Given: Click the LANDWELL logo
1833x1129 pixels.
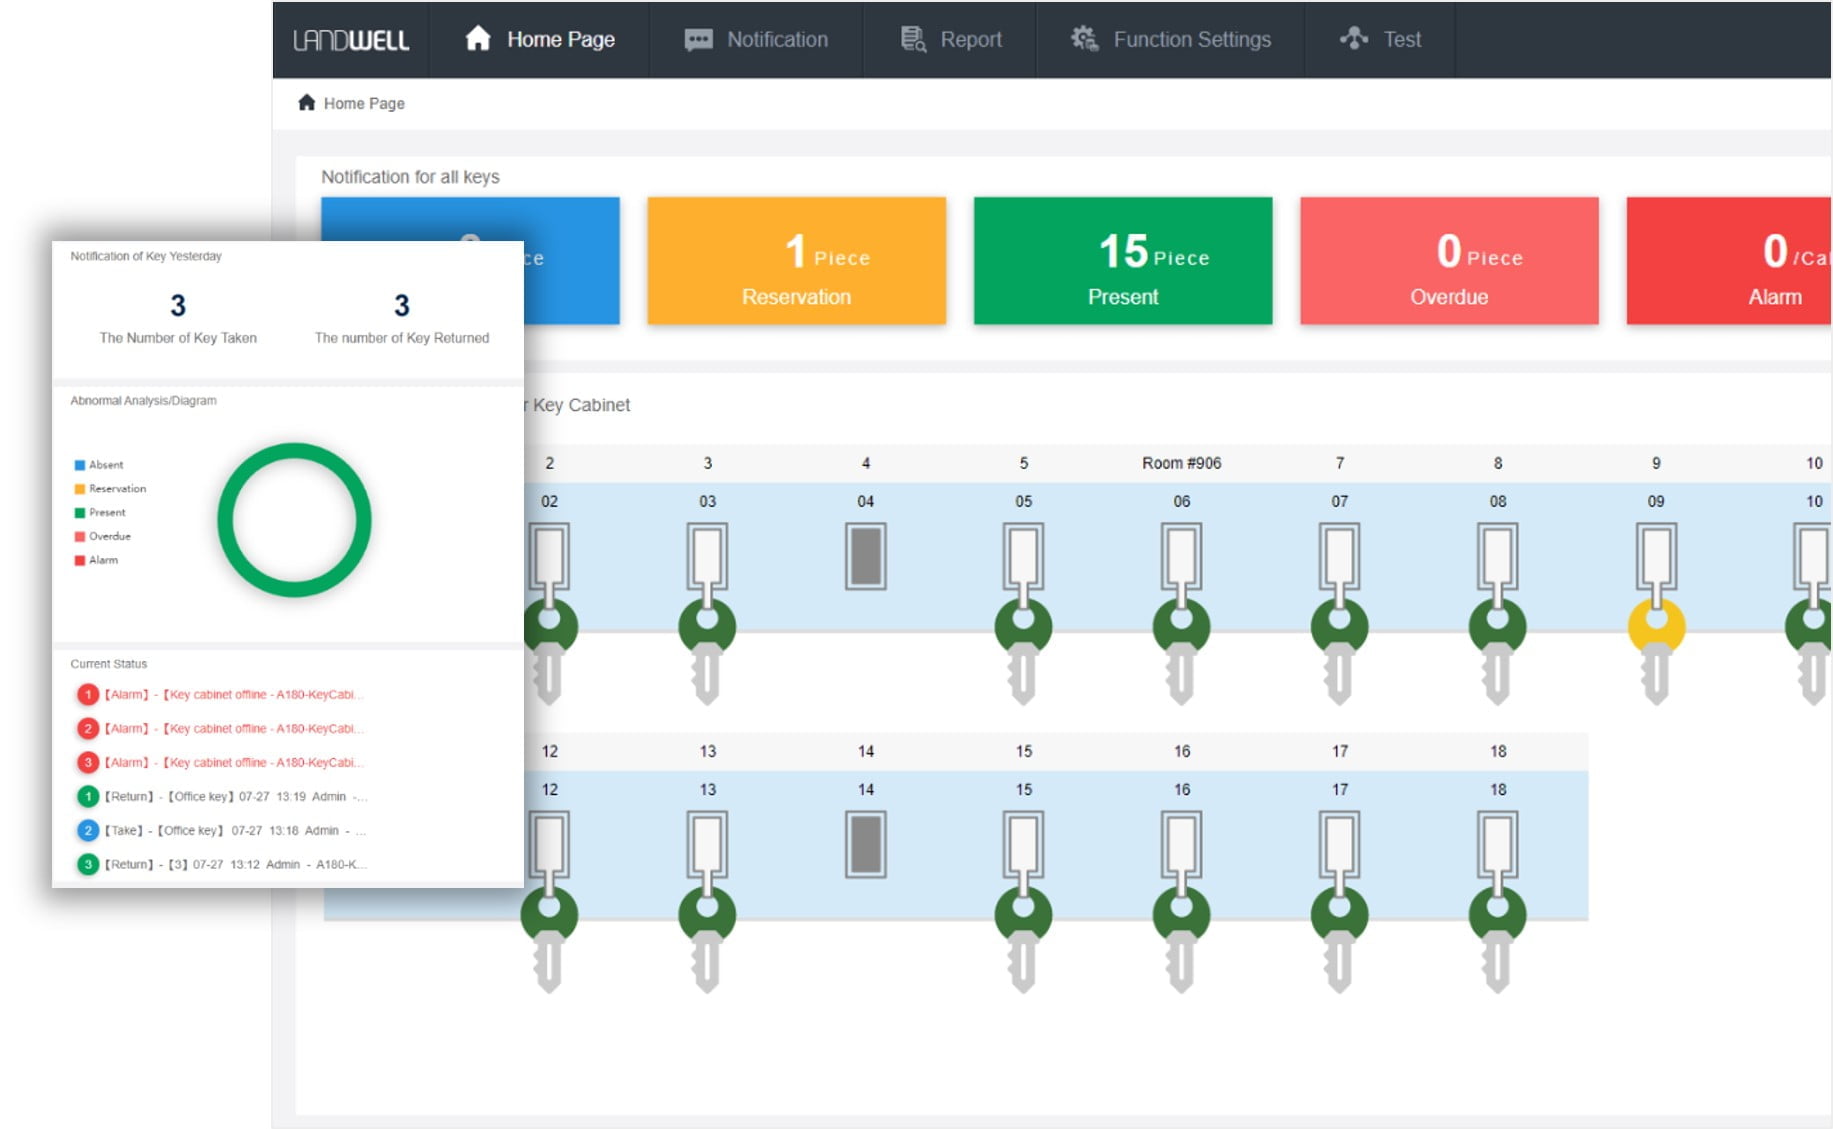Looking at the screenshot, I should click(x=352, y=40).
